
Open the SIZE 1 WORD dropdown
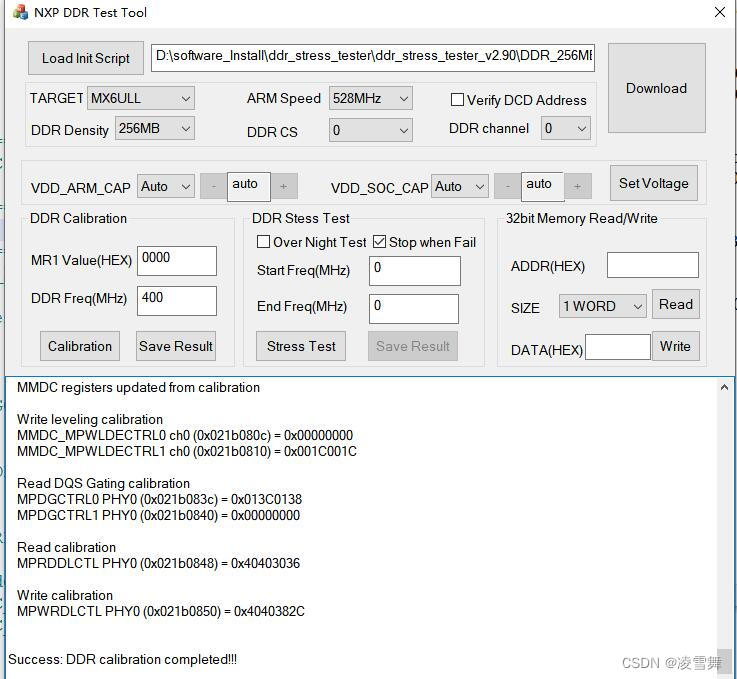[x=603, y=306]
